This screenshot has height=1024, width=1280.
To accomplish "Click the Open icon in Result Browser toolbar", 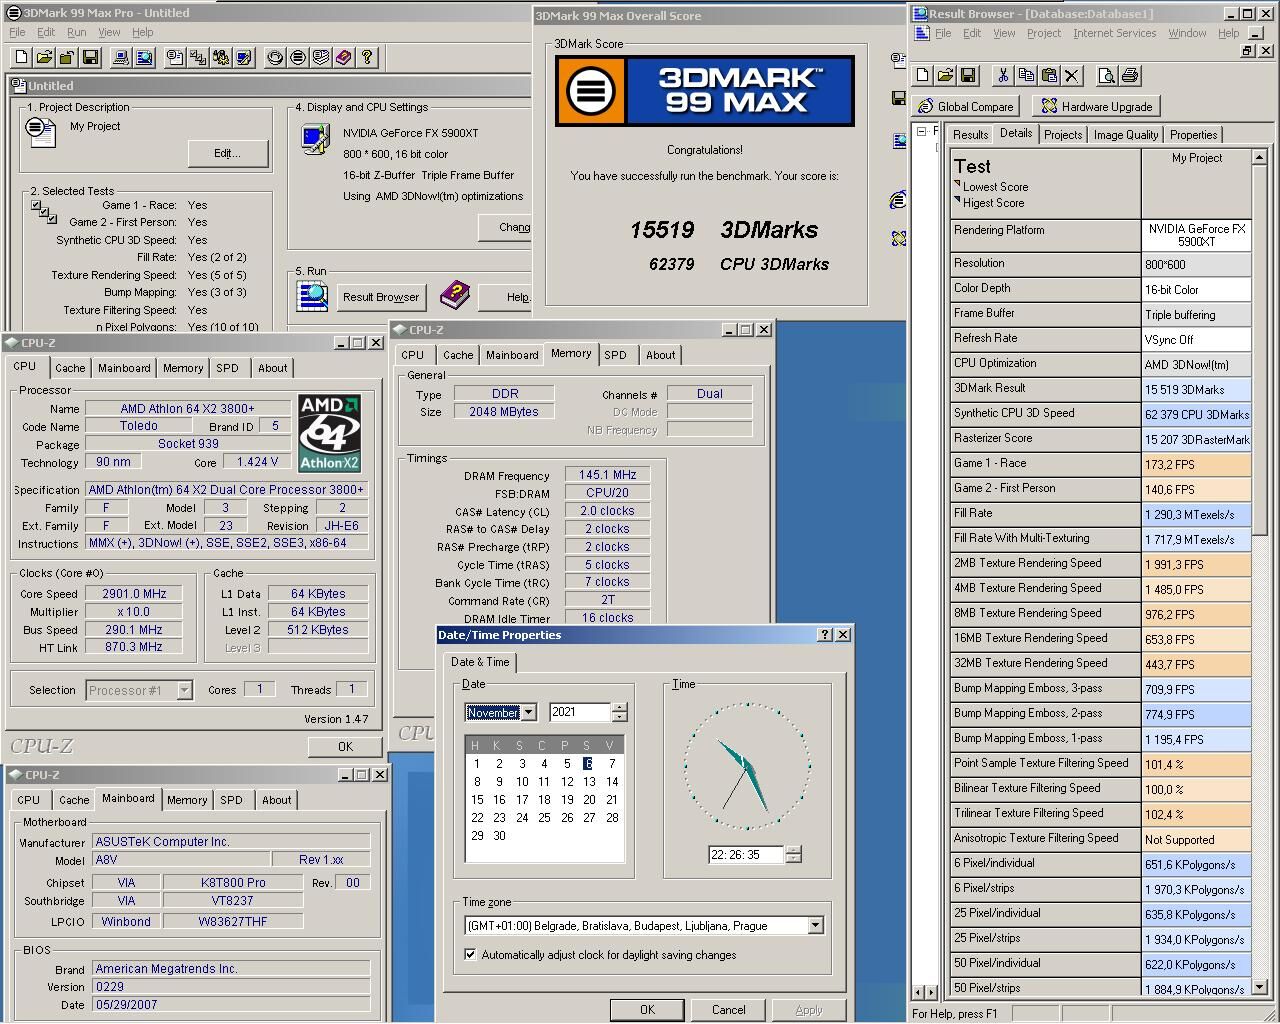I will click(x=945, y=75).
